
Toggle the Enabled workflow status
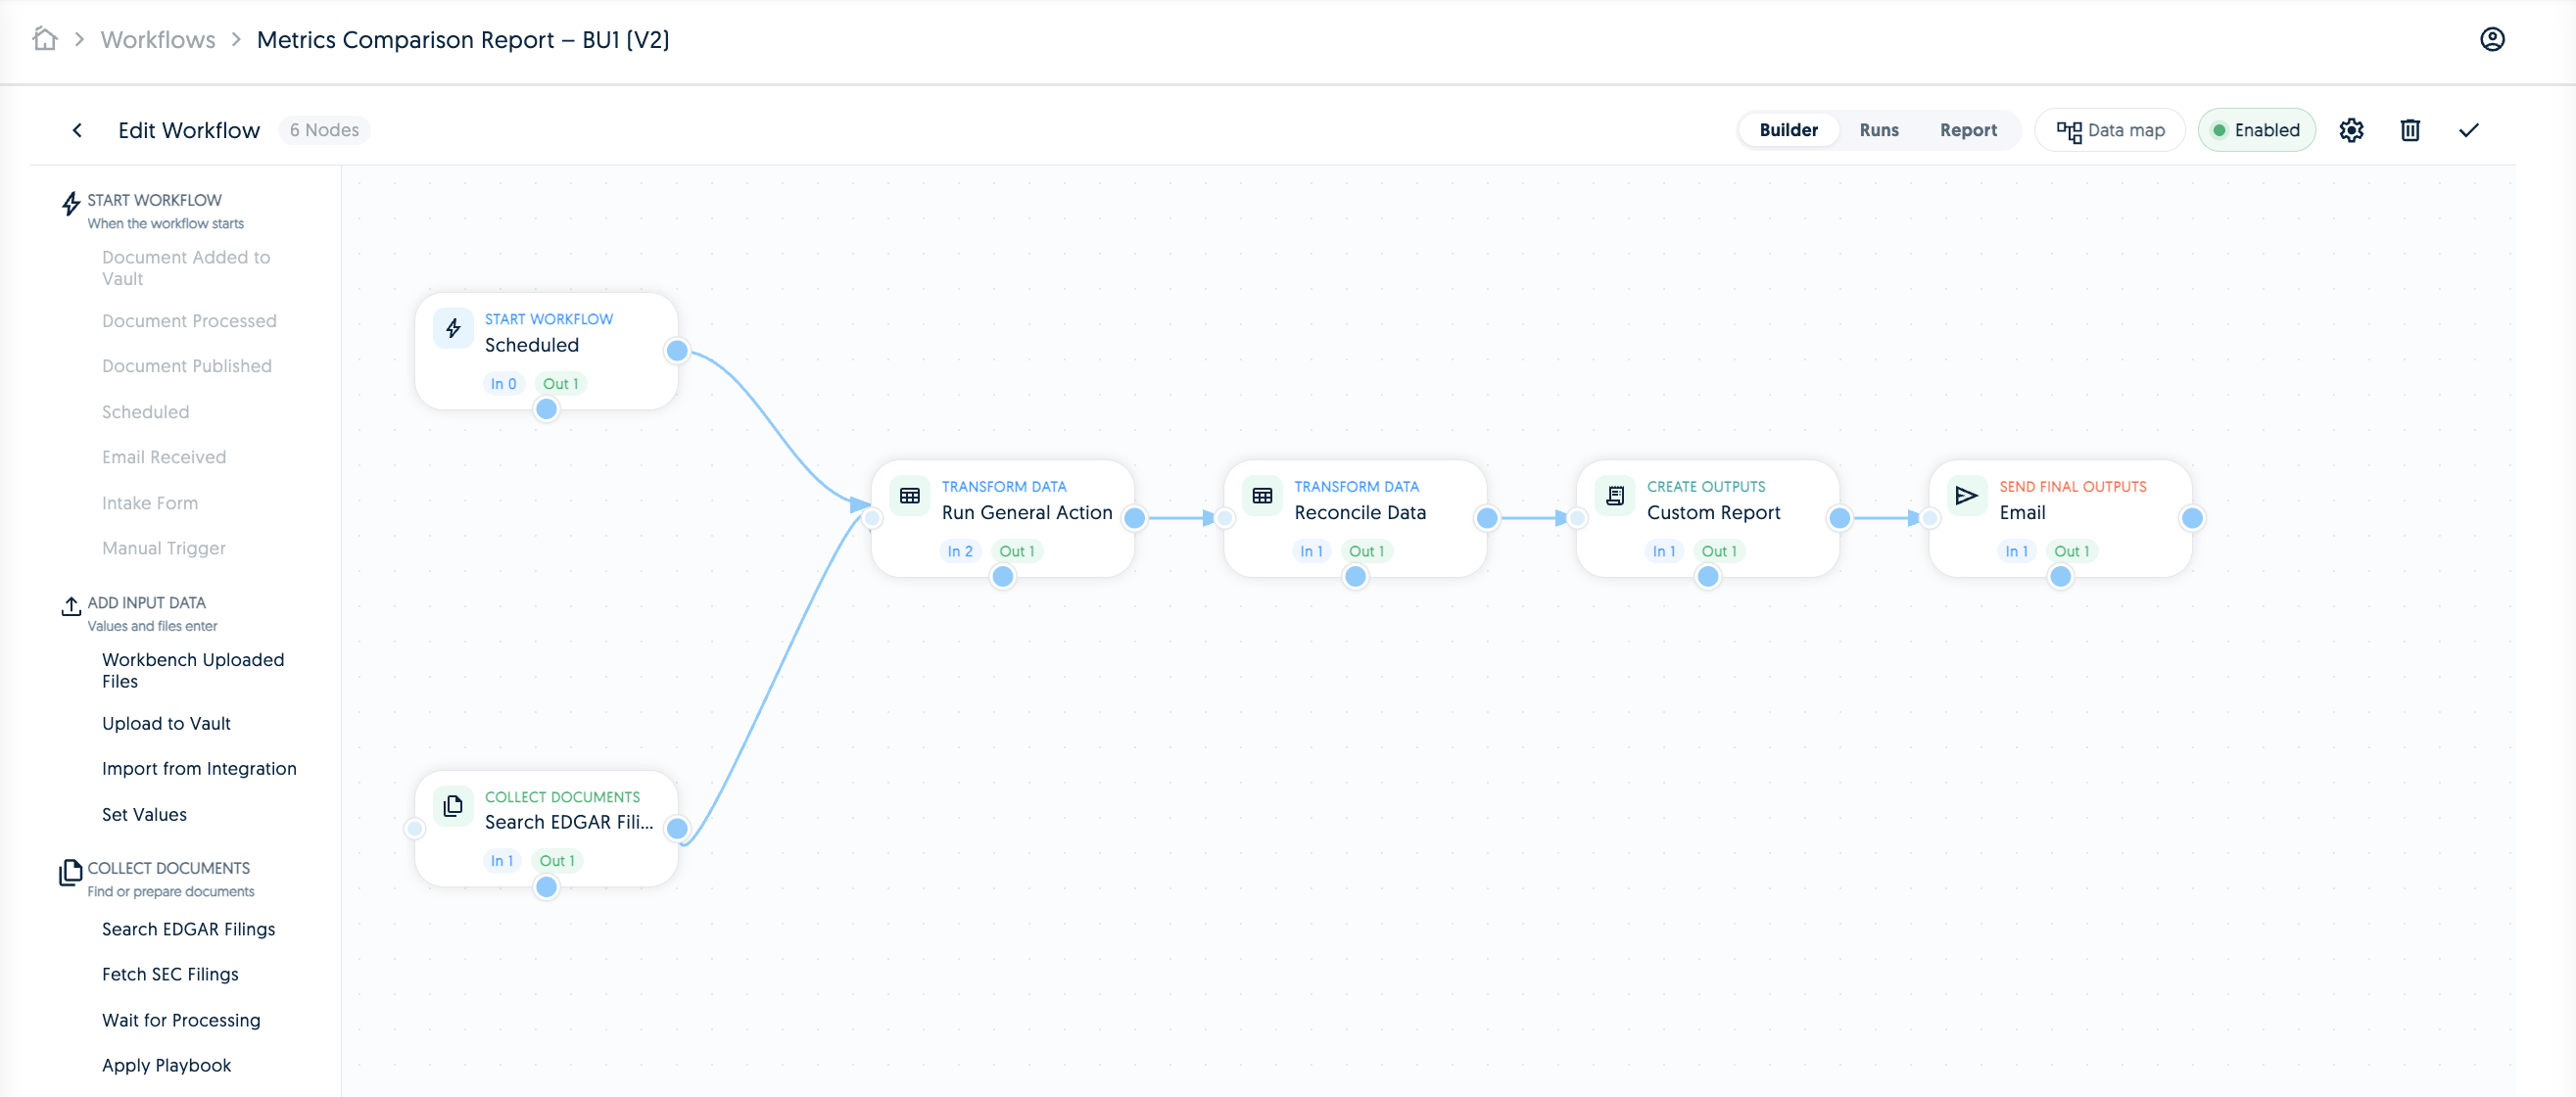tap(2256, 130)
